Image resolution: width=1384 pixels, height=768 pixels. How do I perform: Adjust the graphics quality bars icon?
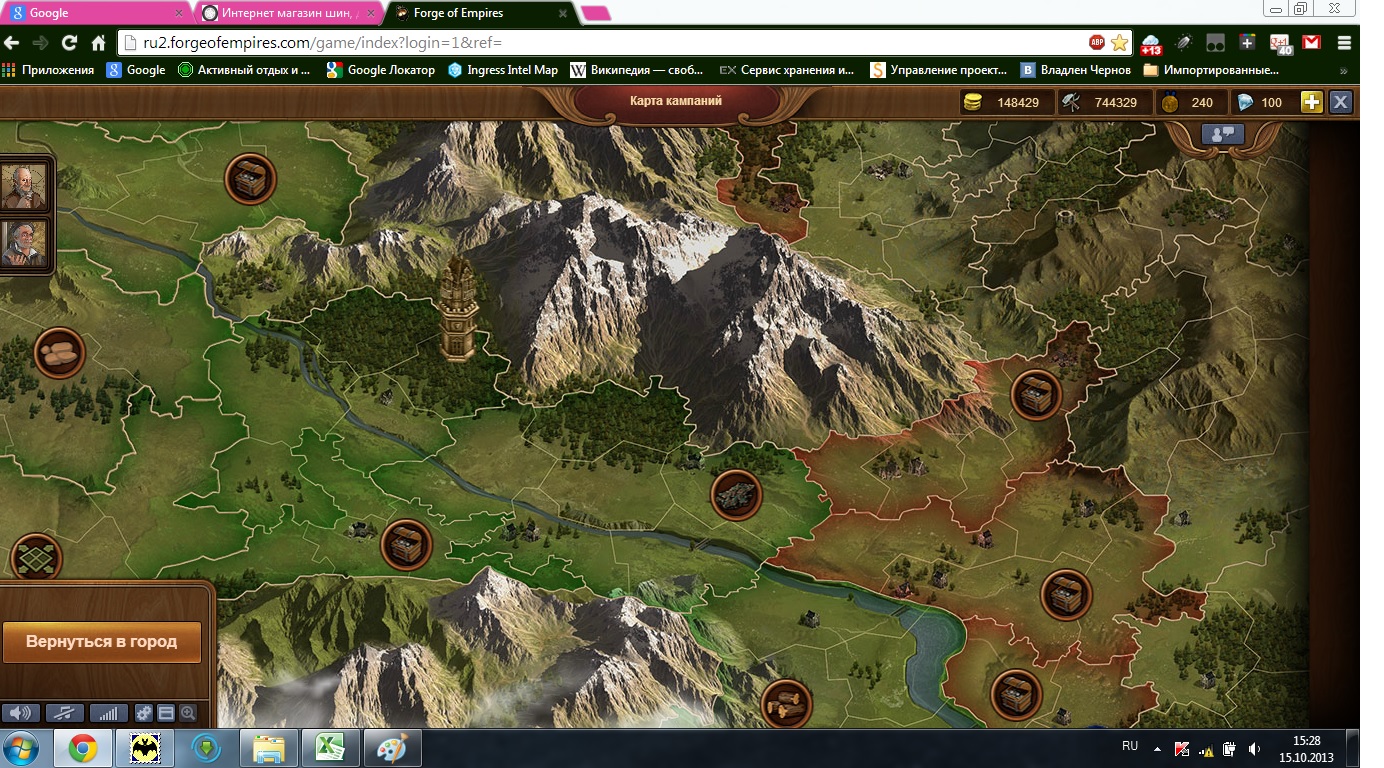[109, 713]
